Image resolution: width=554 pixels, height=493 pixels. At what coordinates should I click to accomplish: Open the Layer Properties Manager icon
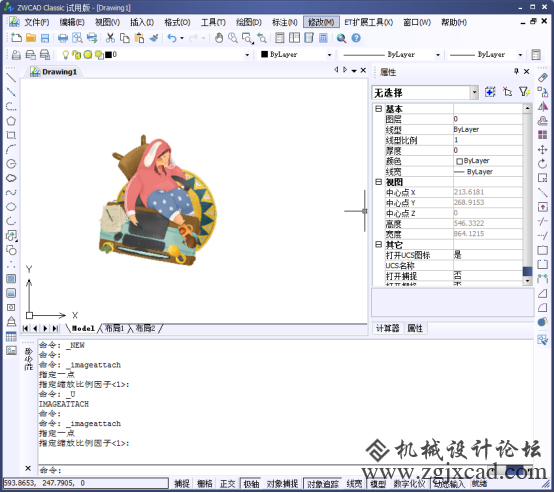point(16,55)
